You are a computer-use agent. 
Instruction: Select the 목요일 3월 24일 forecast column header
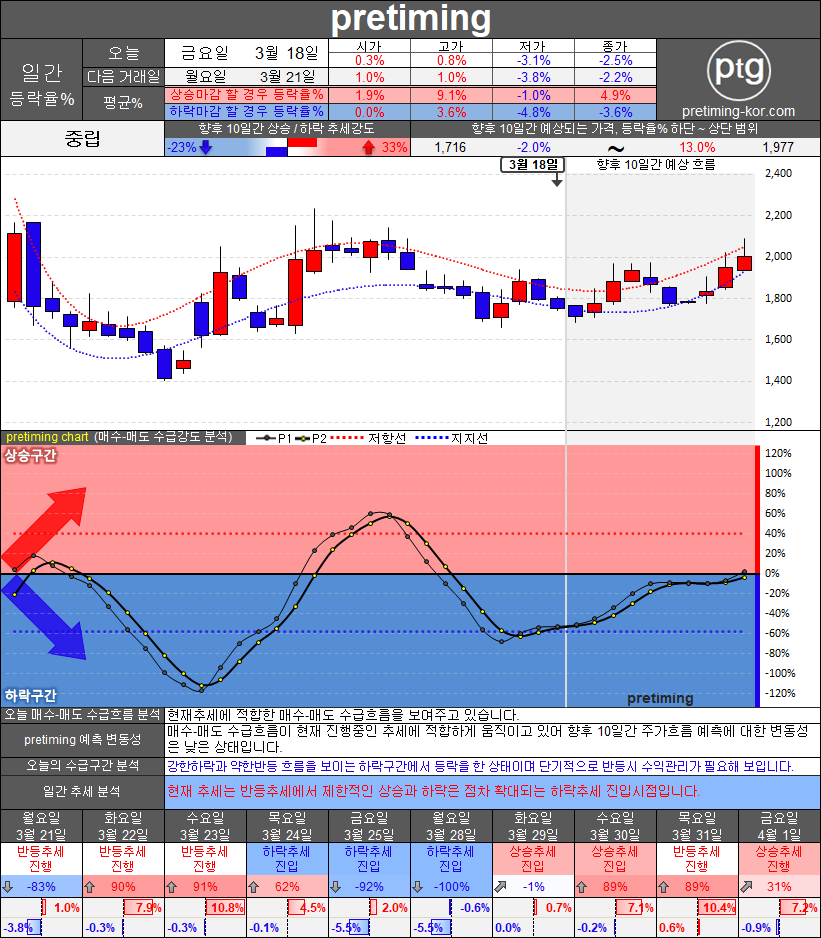tap(287, 826)
